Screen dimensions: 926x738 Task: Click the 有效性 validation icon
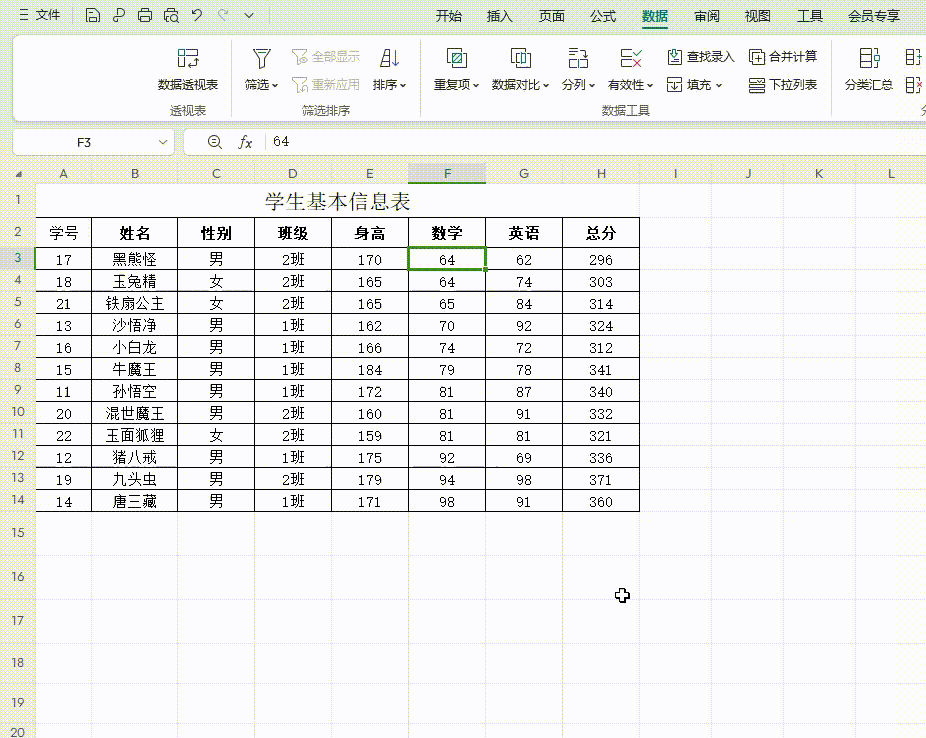tap(631, 58)
